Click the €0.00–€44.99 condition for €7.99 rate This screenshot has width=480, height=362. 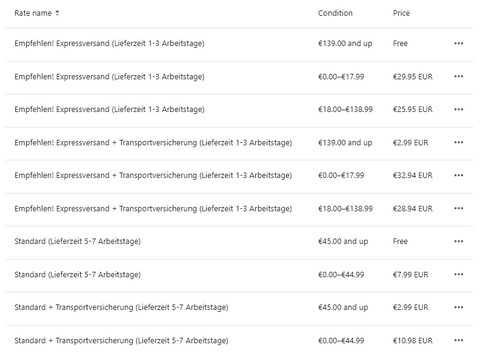click(x=341, y=274)
